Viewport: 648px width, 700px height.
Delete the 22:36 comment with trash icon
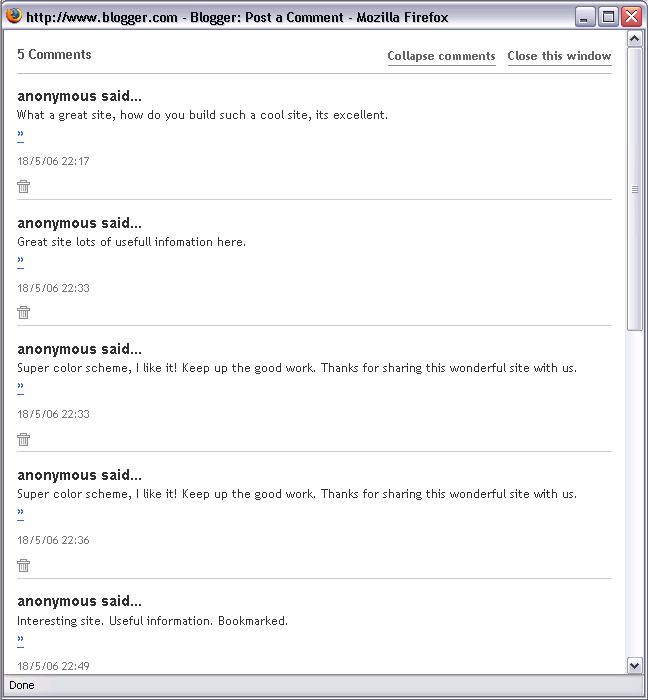click(24, 566)
